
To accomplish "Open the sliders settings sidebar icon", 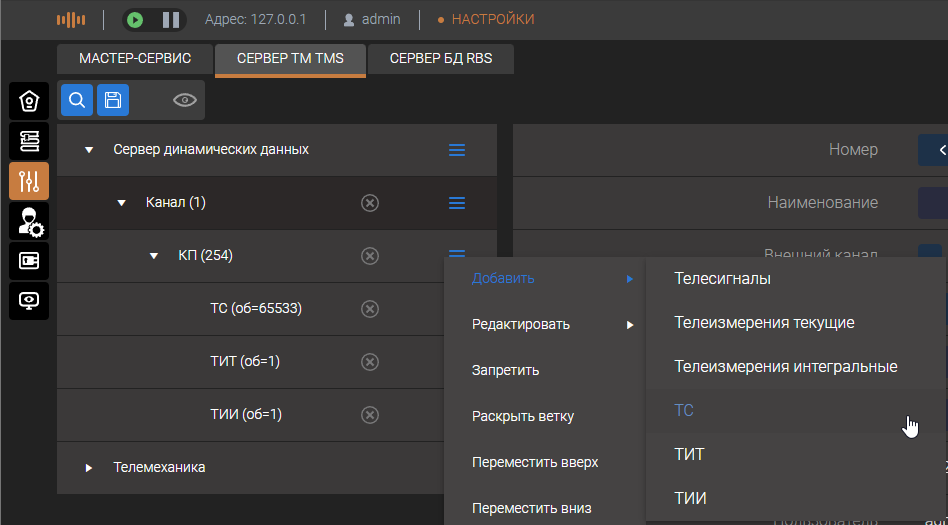I will (x=29, y=181).
